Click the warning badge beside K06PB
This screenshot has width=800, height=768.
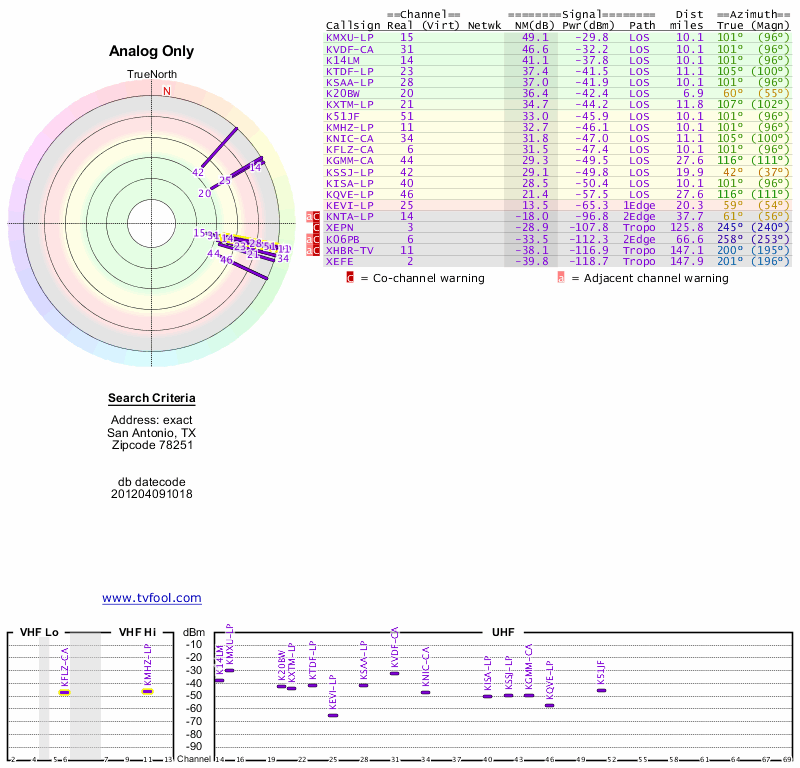[313, 239]
